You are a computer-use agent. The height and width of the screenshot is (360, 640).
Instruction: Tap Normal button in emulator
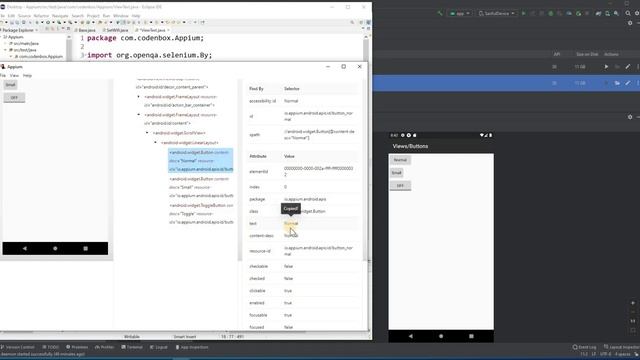(400, 160)
